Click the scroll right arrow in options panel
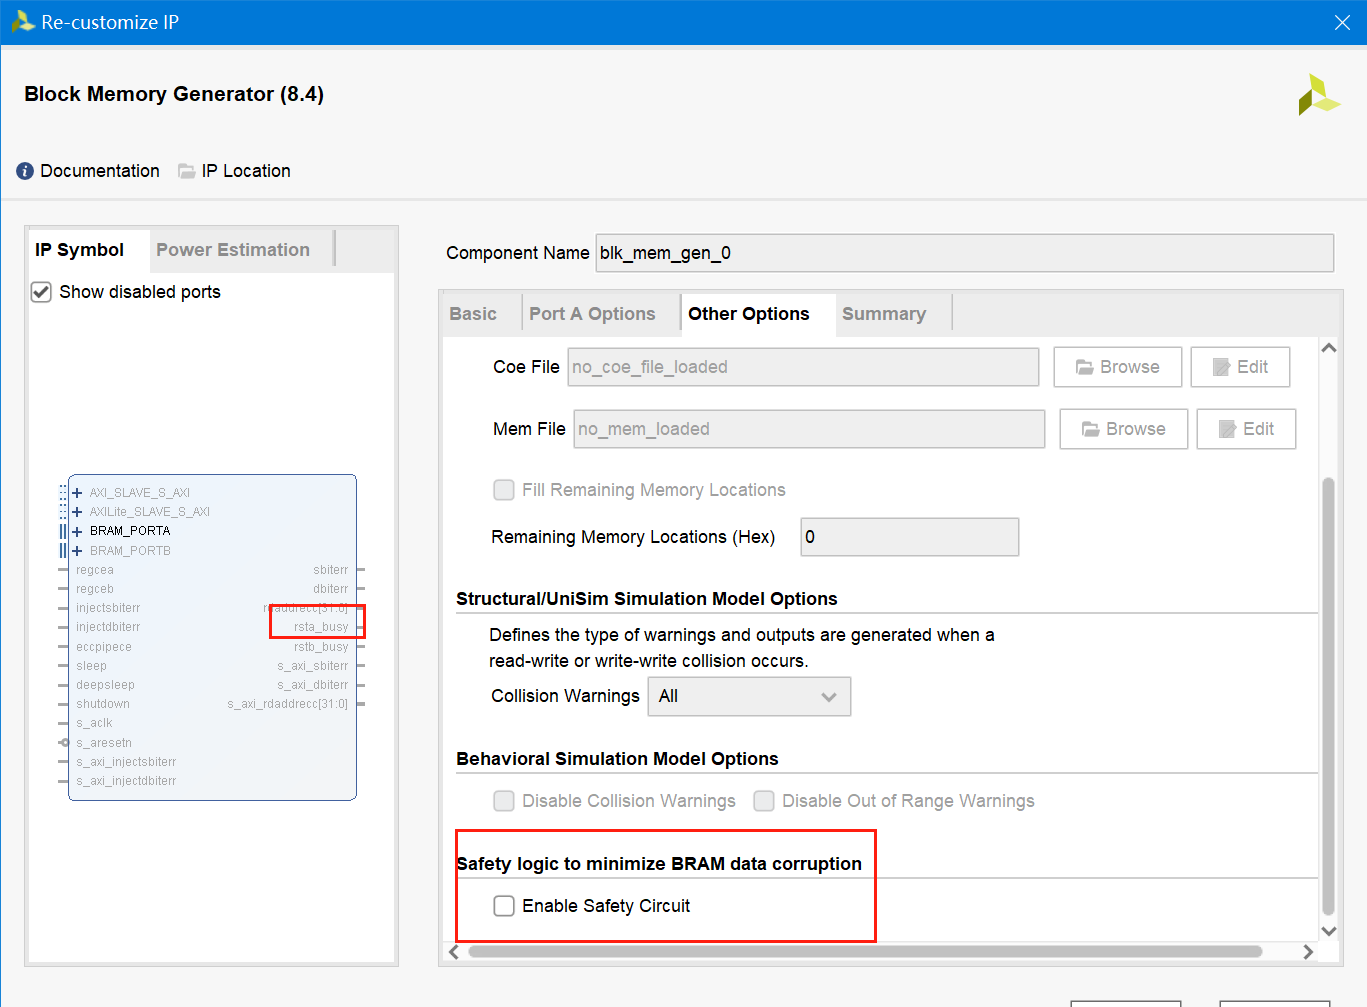 1308,952
